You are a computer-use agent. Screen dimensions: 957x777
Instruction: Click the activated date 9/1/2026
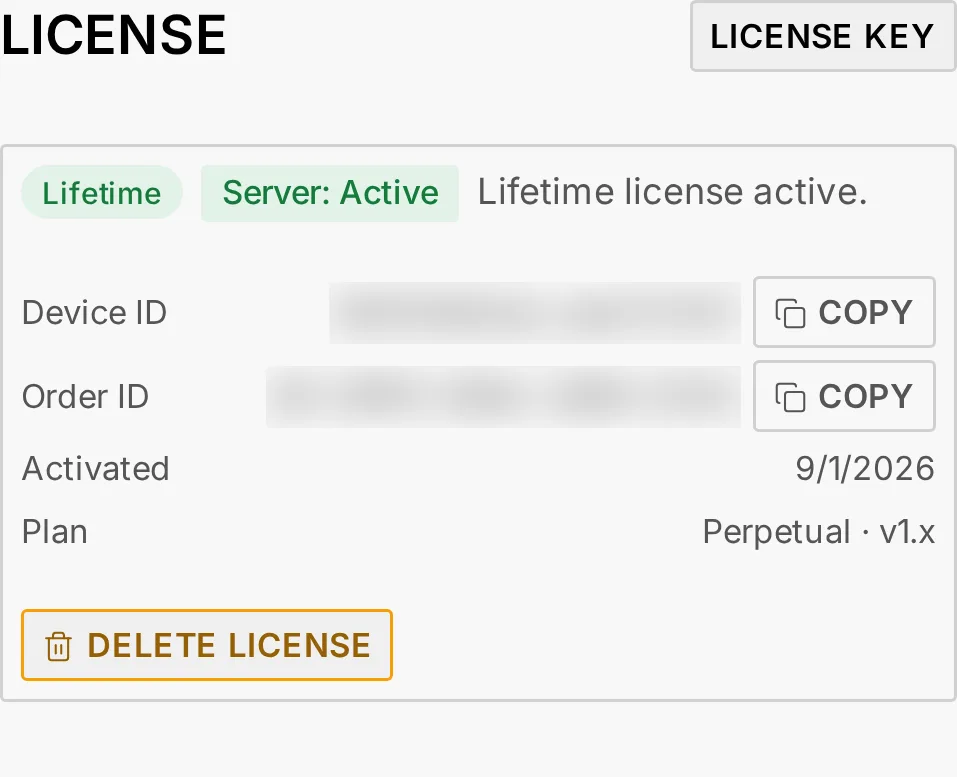865,469
